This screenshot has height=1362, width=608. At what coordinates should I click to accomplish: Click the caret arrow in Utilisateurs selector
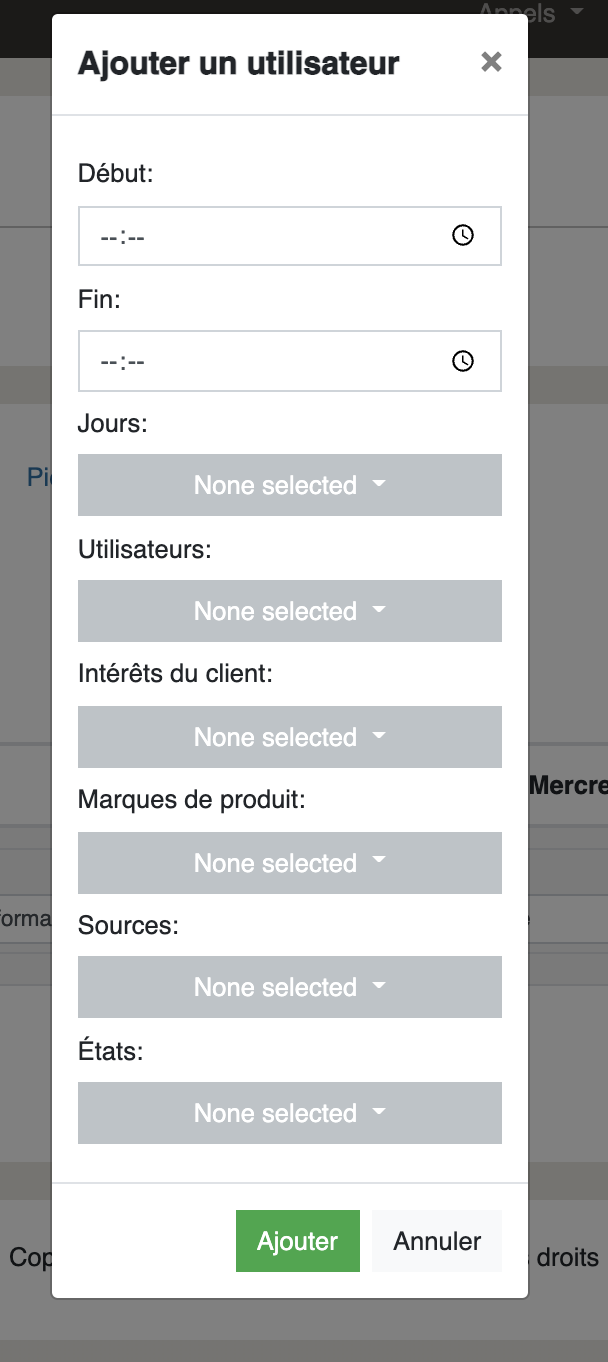click(378, 610)
